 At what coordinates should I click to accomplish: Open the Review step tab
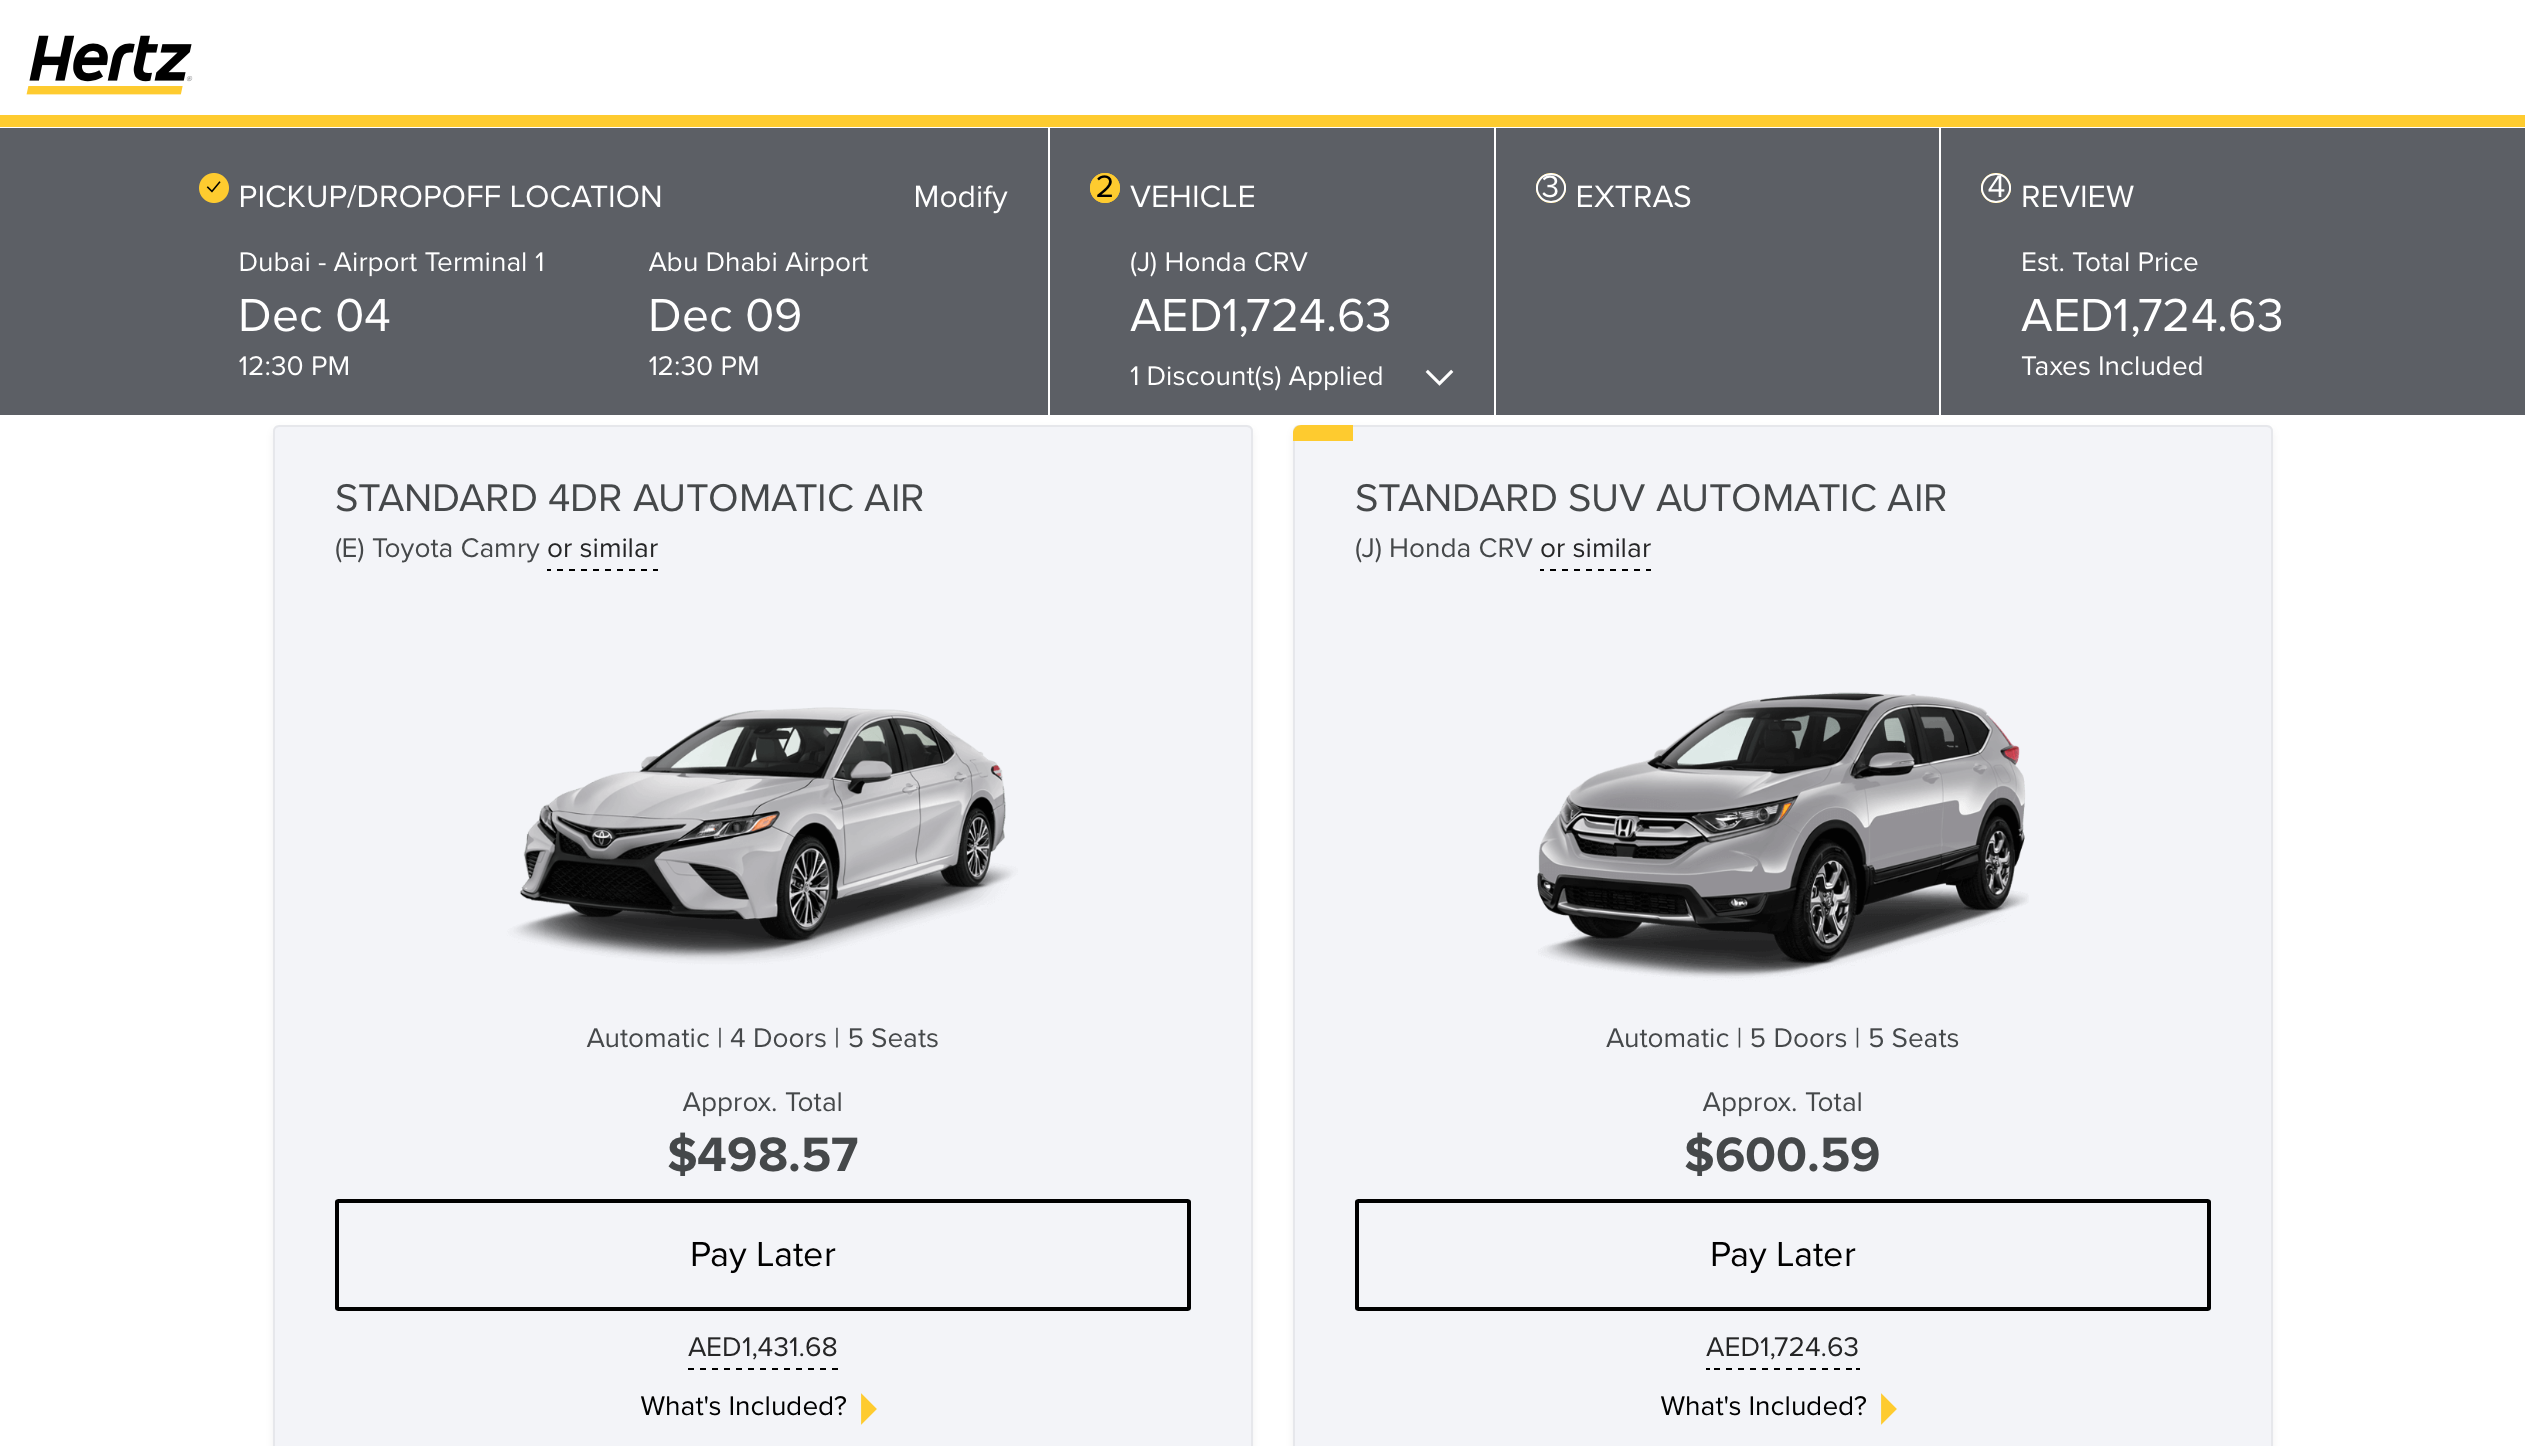2077,197
